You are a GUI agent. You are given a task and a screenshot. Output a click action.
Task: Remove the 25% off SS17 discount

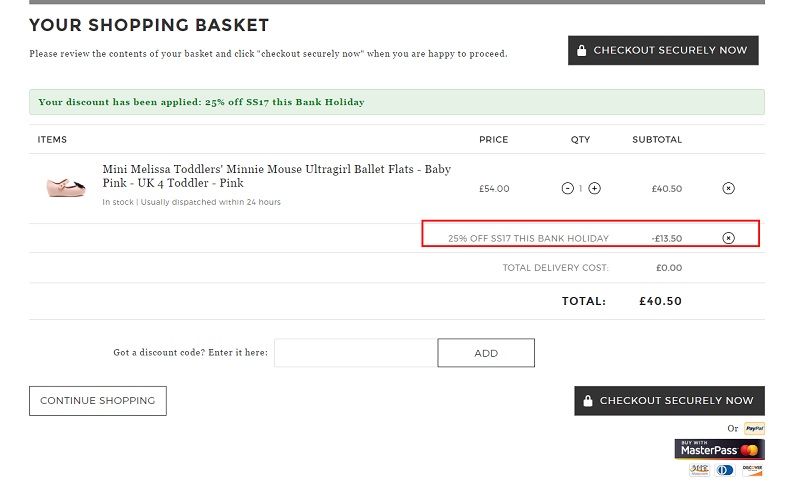pos(728,238)
